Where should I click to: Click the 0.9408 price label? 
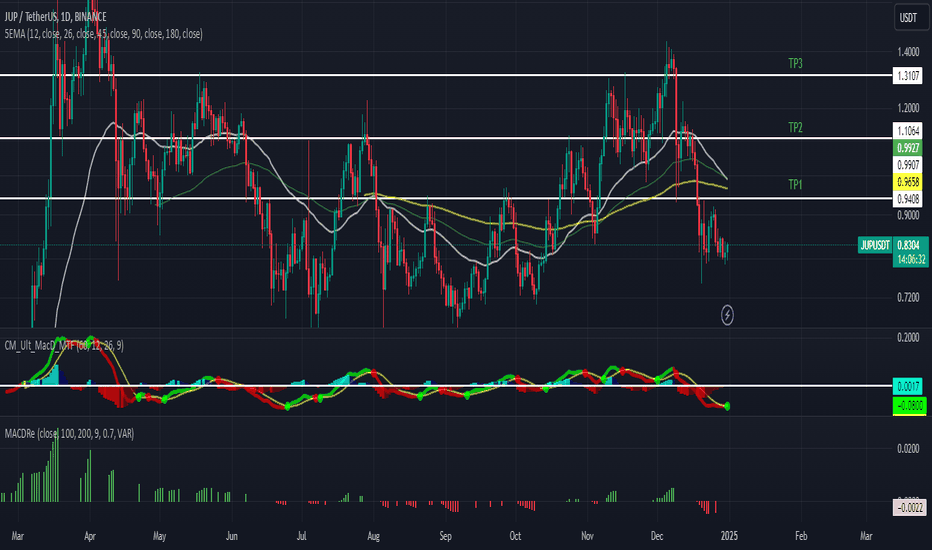[x=908, y=199]
